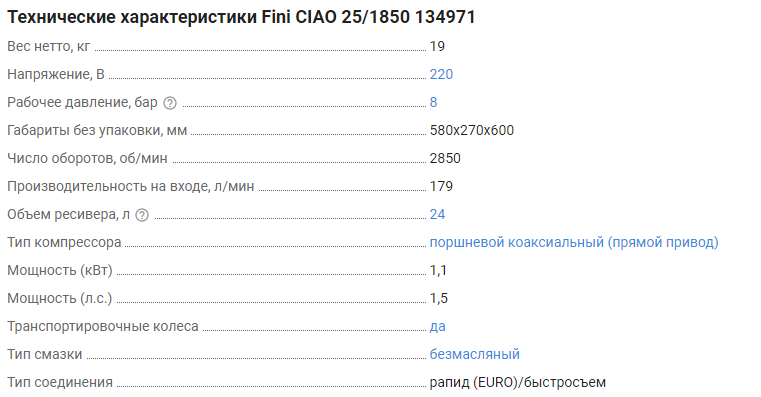Open the 8 bar pressure link

433,102
